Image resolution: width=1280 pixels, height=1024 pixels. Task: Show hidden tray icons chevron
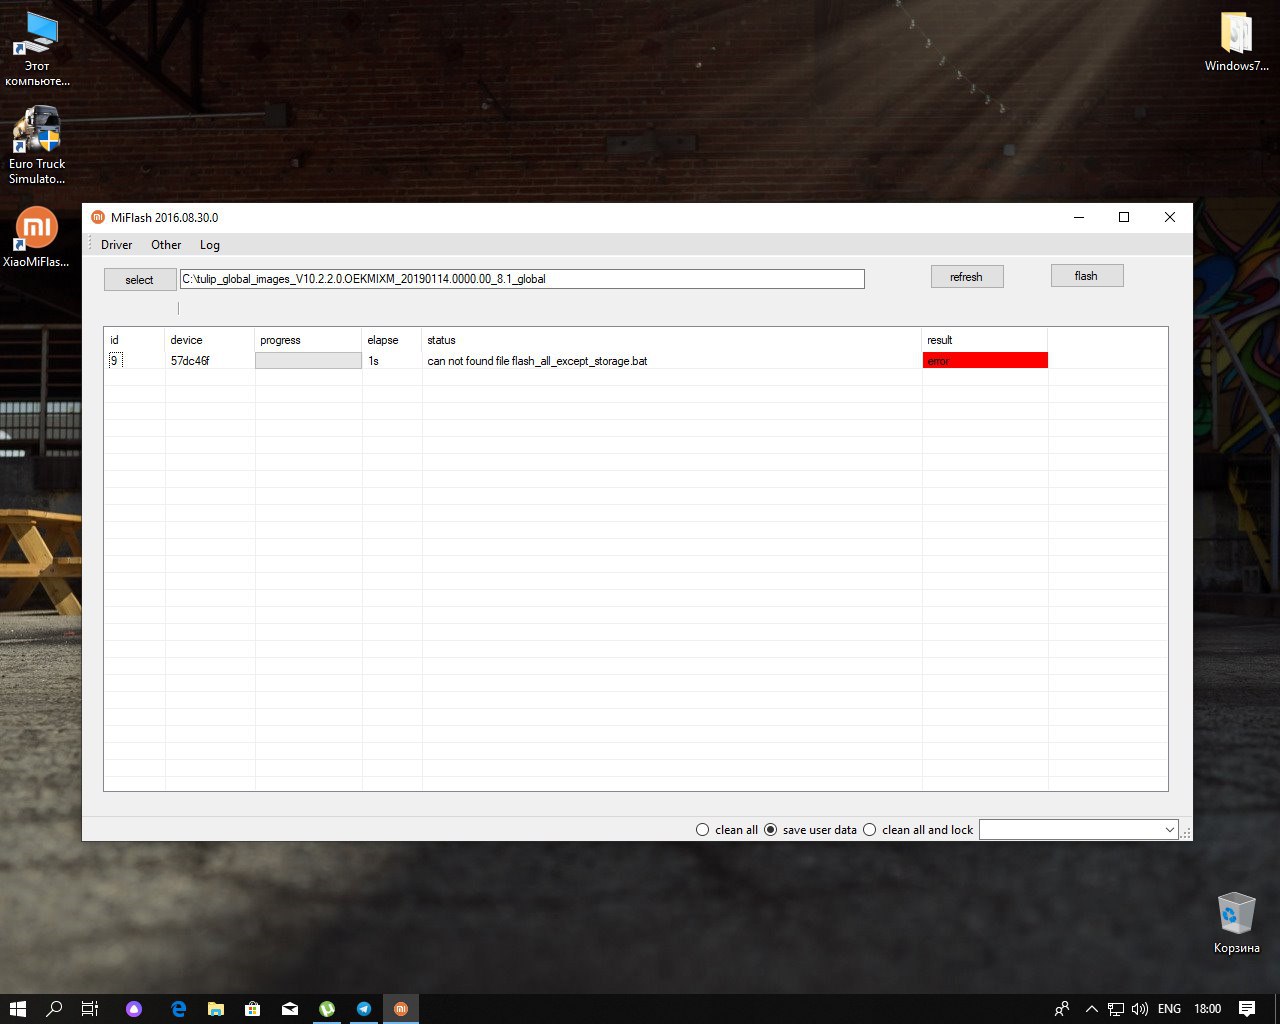1091,1009
